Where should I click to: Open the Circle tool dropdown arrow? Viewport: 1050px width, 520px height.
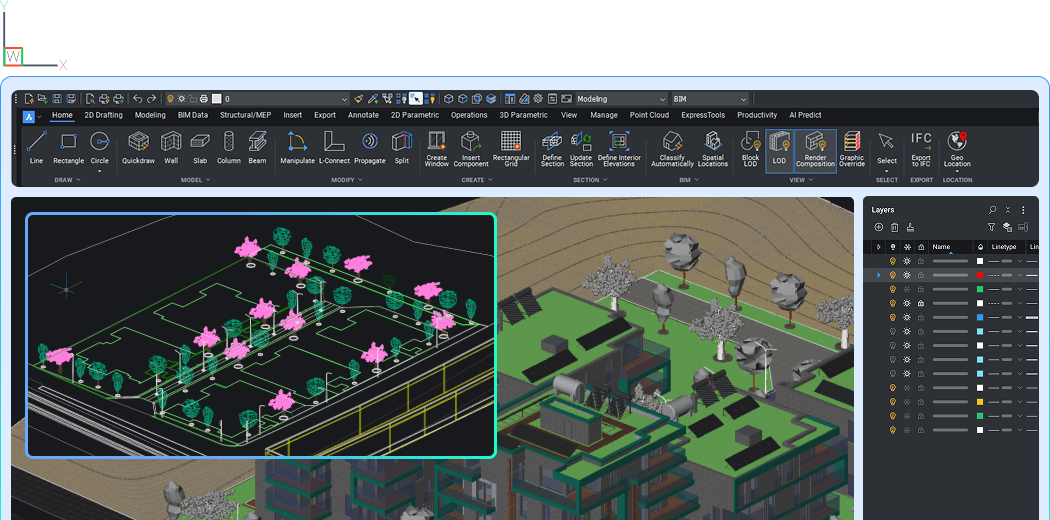100,170
